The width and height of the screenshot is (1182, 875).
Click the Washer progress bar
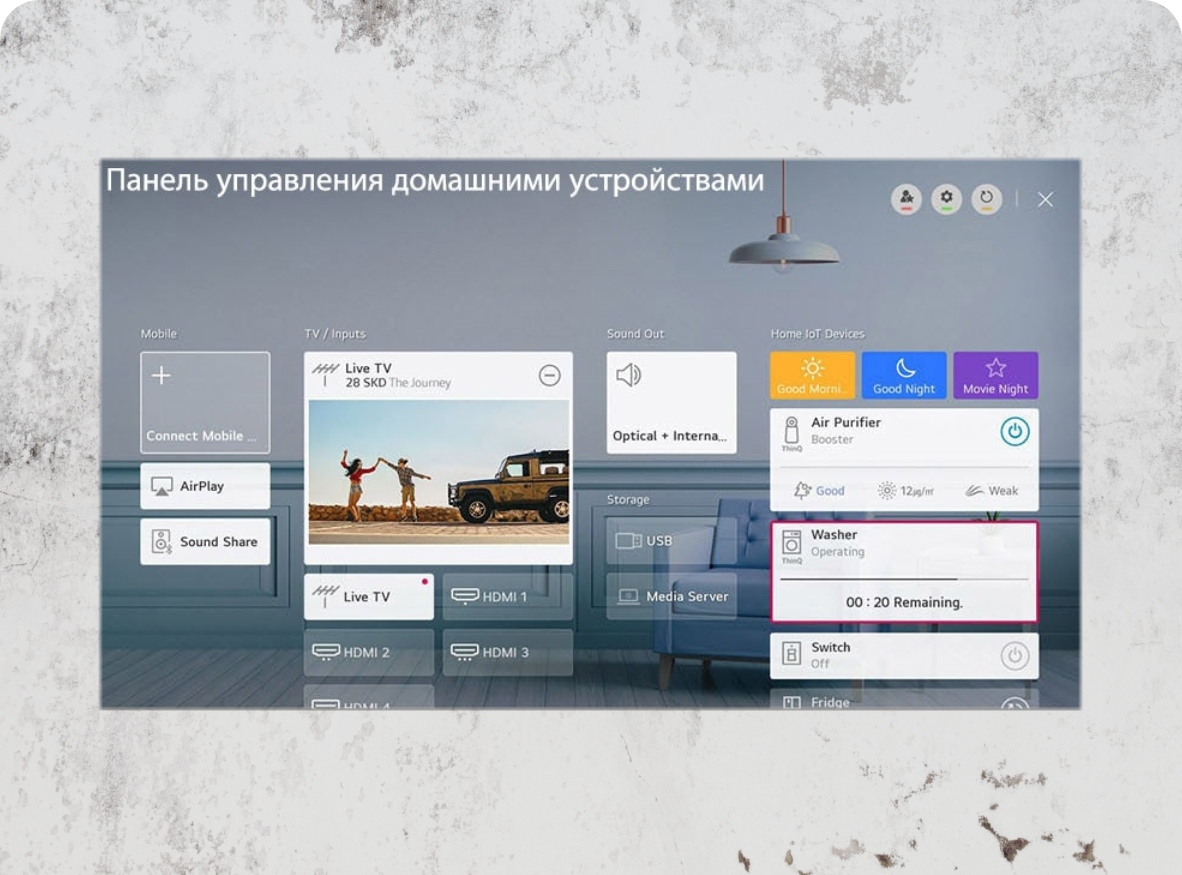tap(904, 579)
